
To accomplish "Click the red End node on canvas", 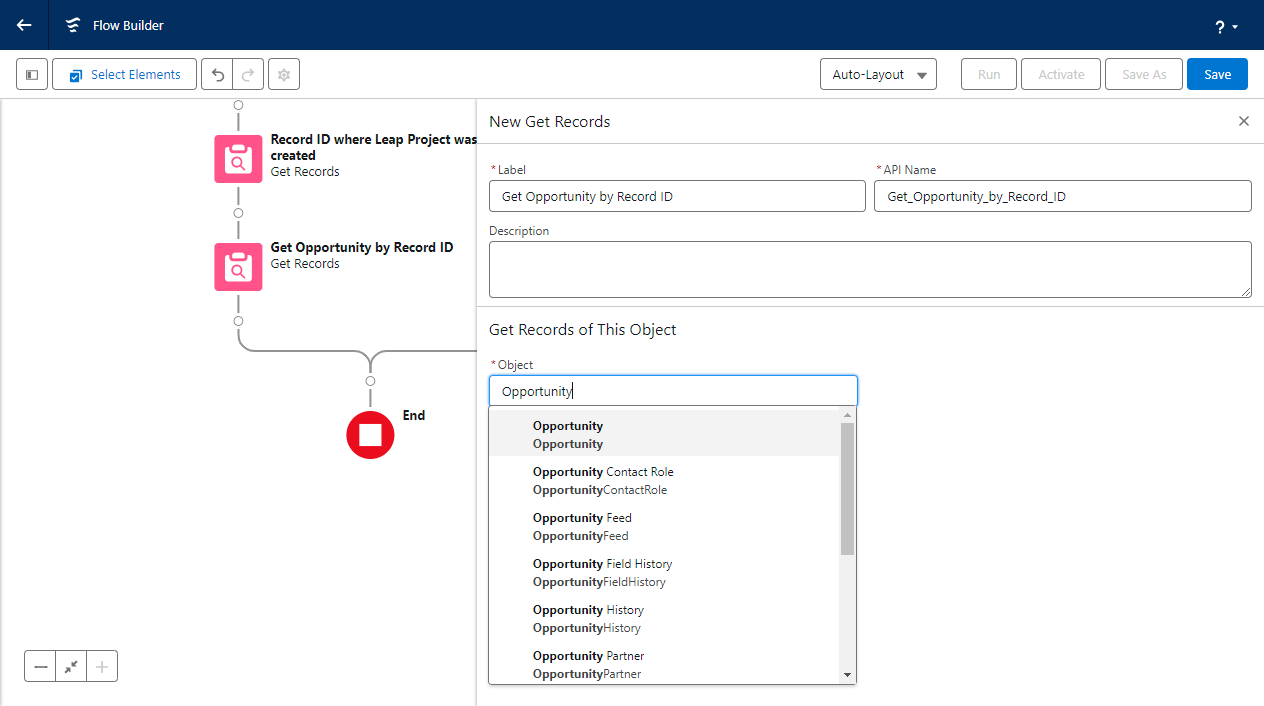I will (x=370, y=435).
